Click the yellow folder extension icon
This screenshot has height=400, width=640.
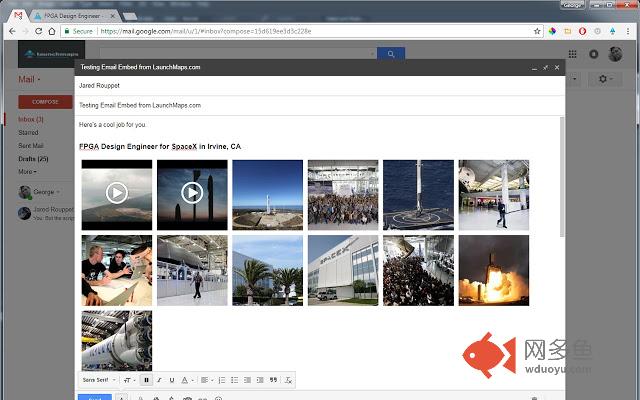567,31
